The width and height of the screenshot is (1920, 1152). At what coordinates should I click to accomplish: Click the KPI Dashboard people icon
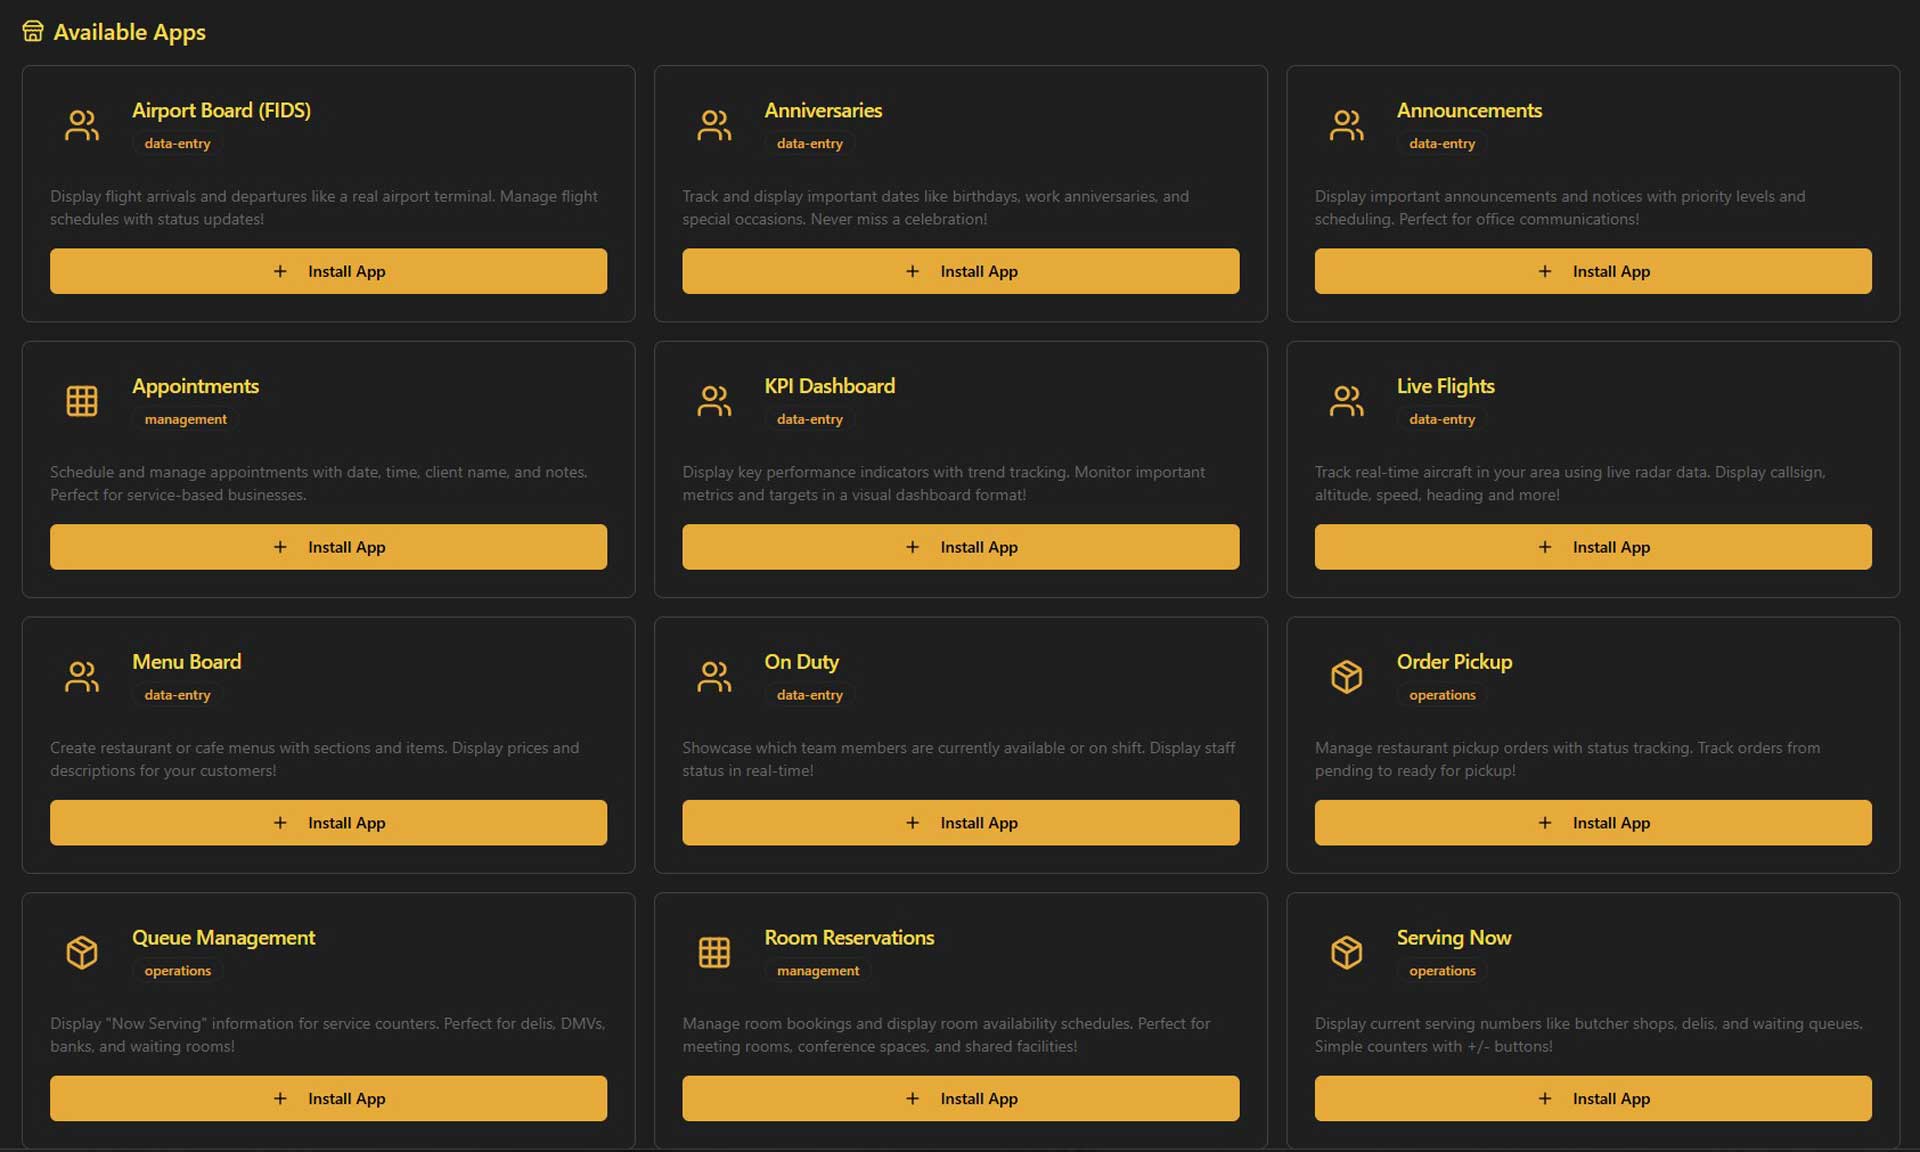click(715, 401)
